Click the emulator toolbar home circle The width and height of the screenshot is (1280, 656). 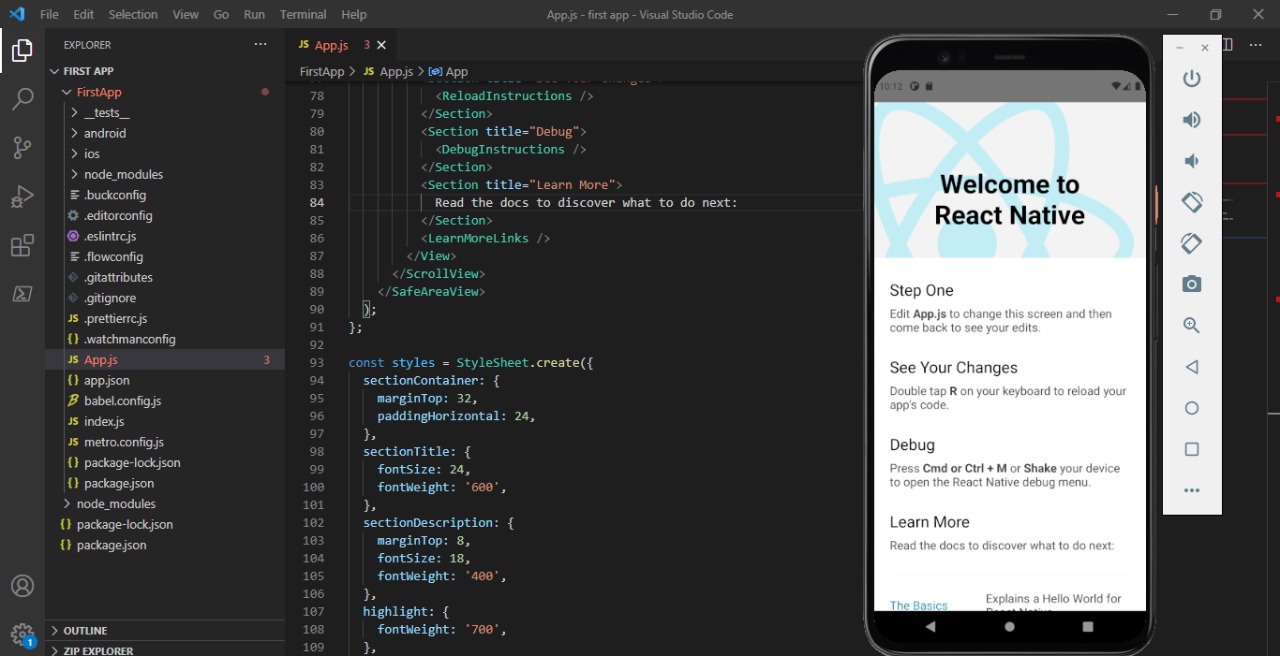pos(1191,408)
